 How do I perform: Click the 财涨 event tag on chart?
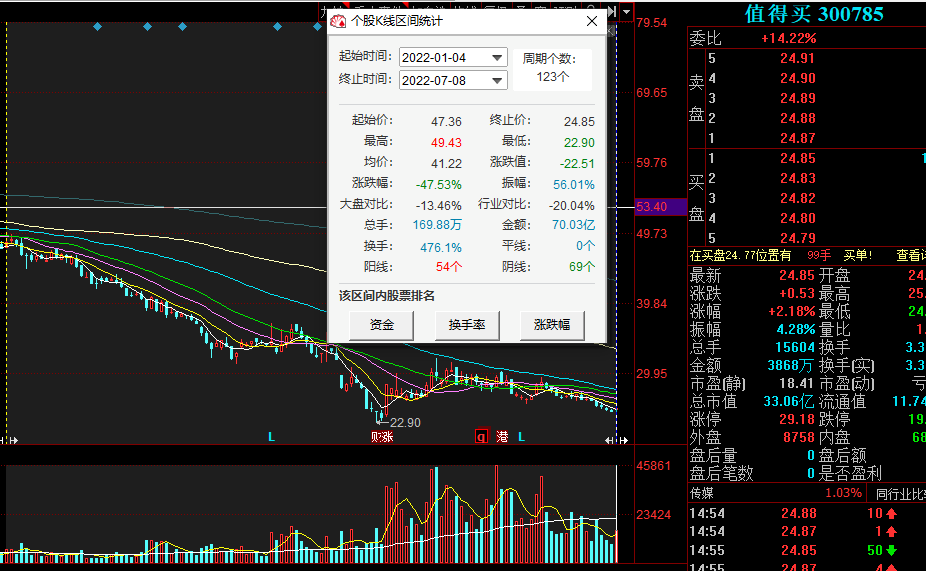382,437
